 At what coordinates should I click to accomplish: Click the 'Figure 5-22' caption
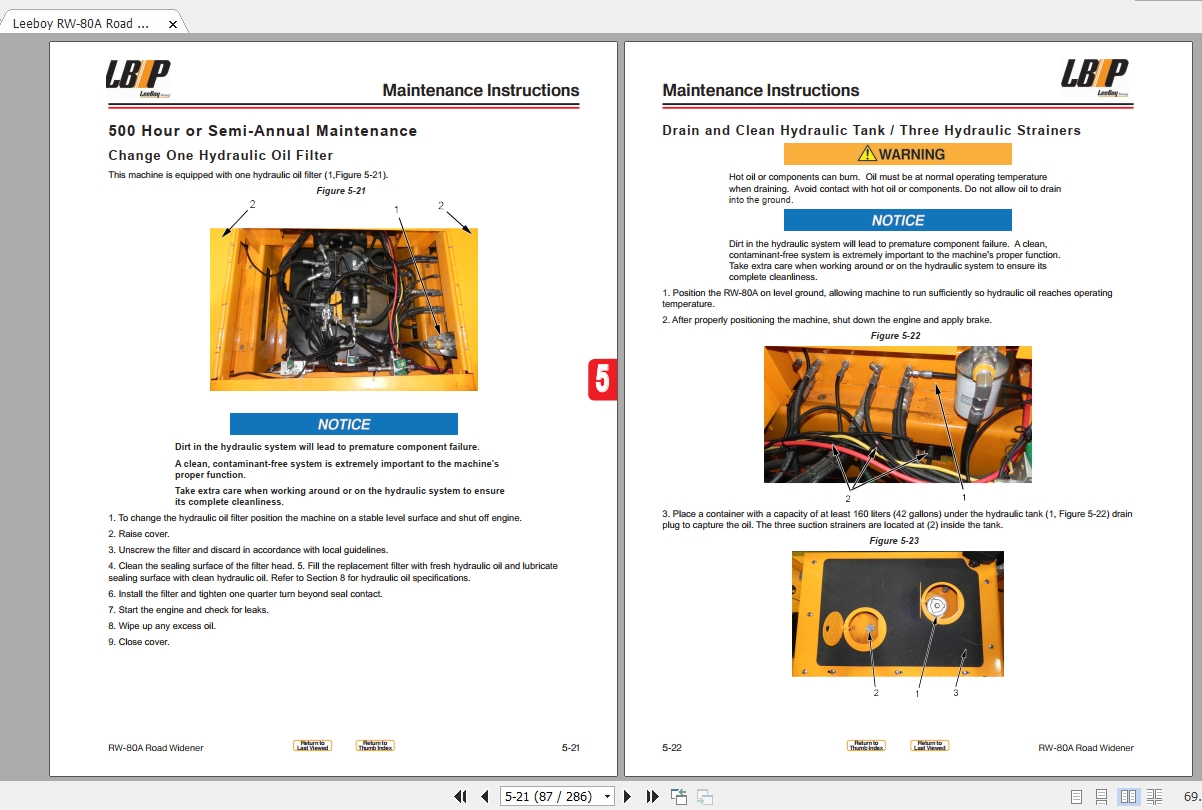tap(895, 336)
